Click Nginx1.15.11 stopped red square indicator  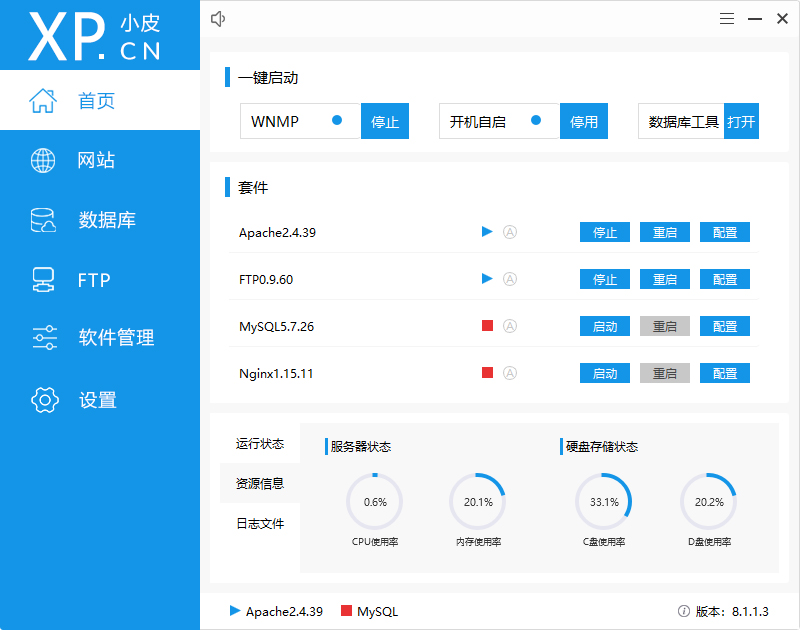(x=487, y=372)
